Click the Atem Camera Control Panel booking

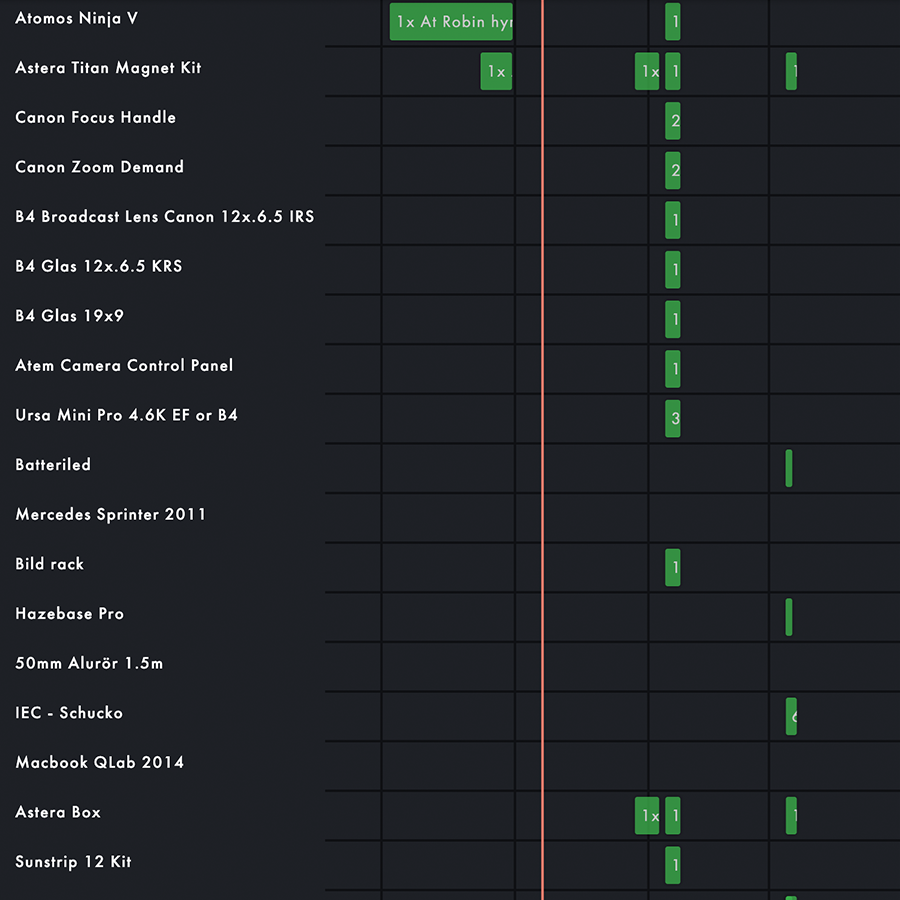(673, 369)
